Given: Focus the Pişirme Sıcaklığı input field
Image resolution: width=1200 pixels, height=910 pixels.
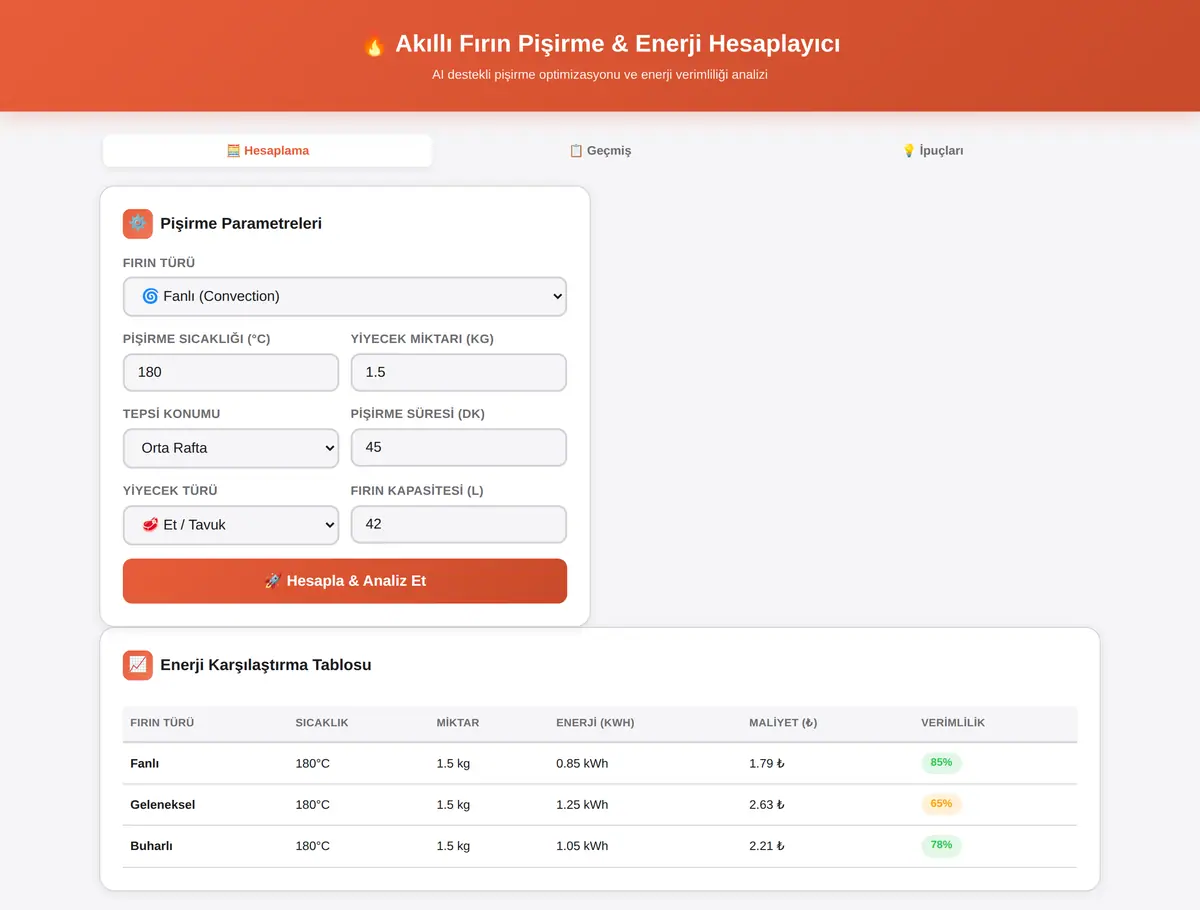Looking at the screenshot, I should 231,372.
